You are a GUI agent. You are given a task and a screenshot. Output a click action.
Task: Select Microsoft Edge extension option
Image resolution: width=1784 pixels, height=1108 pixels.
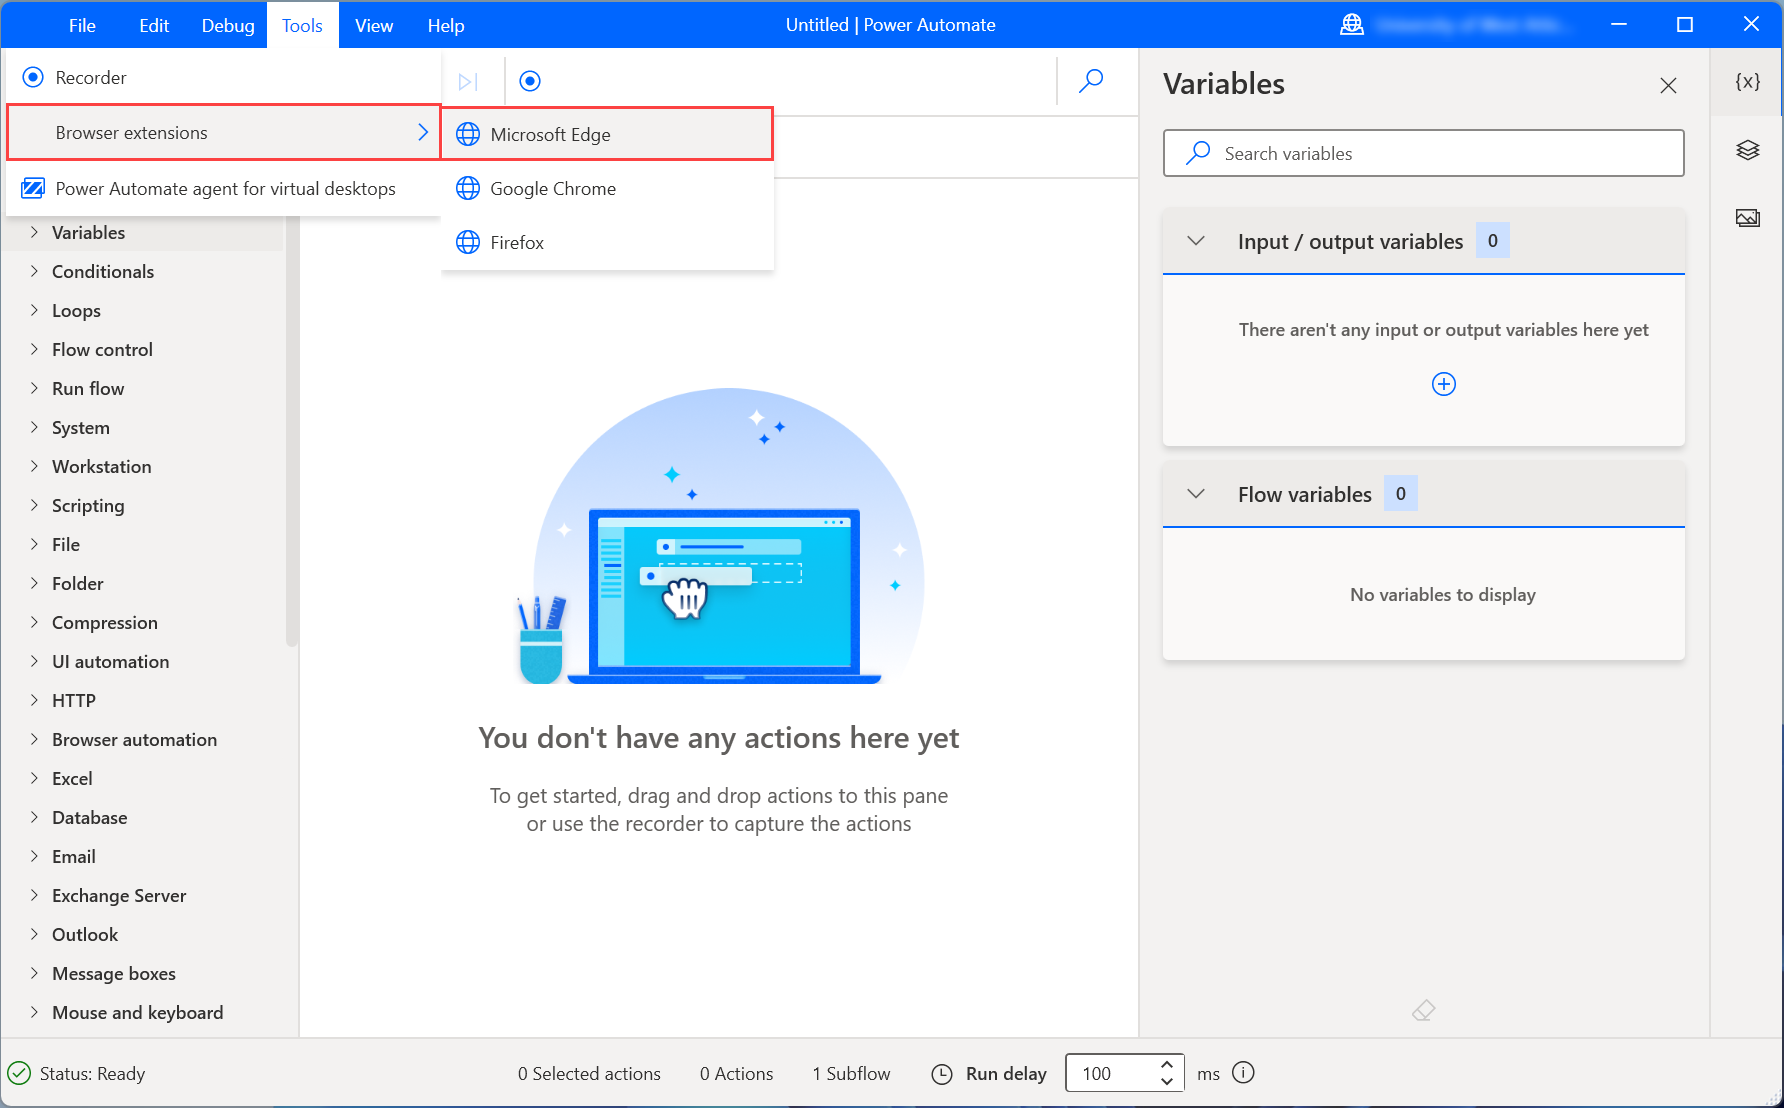click(x=607, y=134)
